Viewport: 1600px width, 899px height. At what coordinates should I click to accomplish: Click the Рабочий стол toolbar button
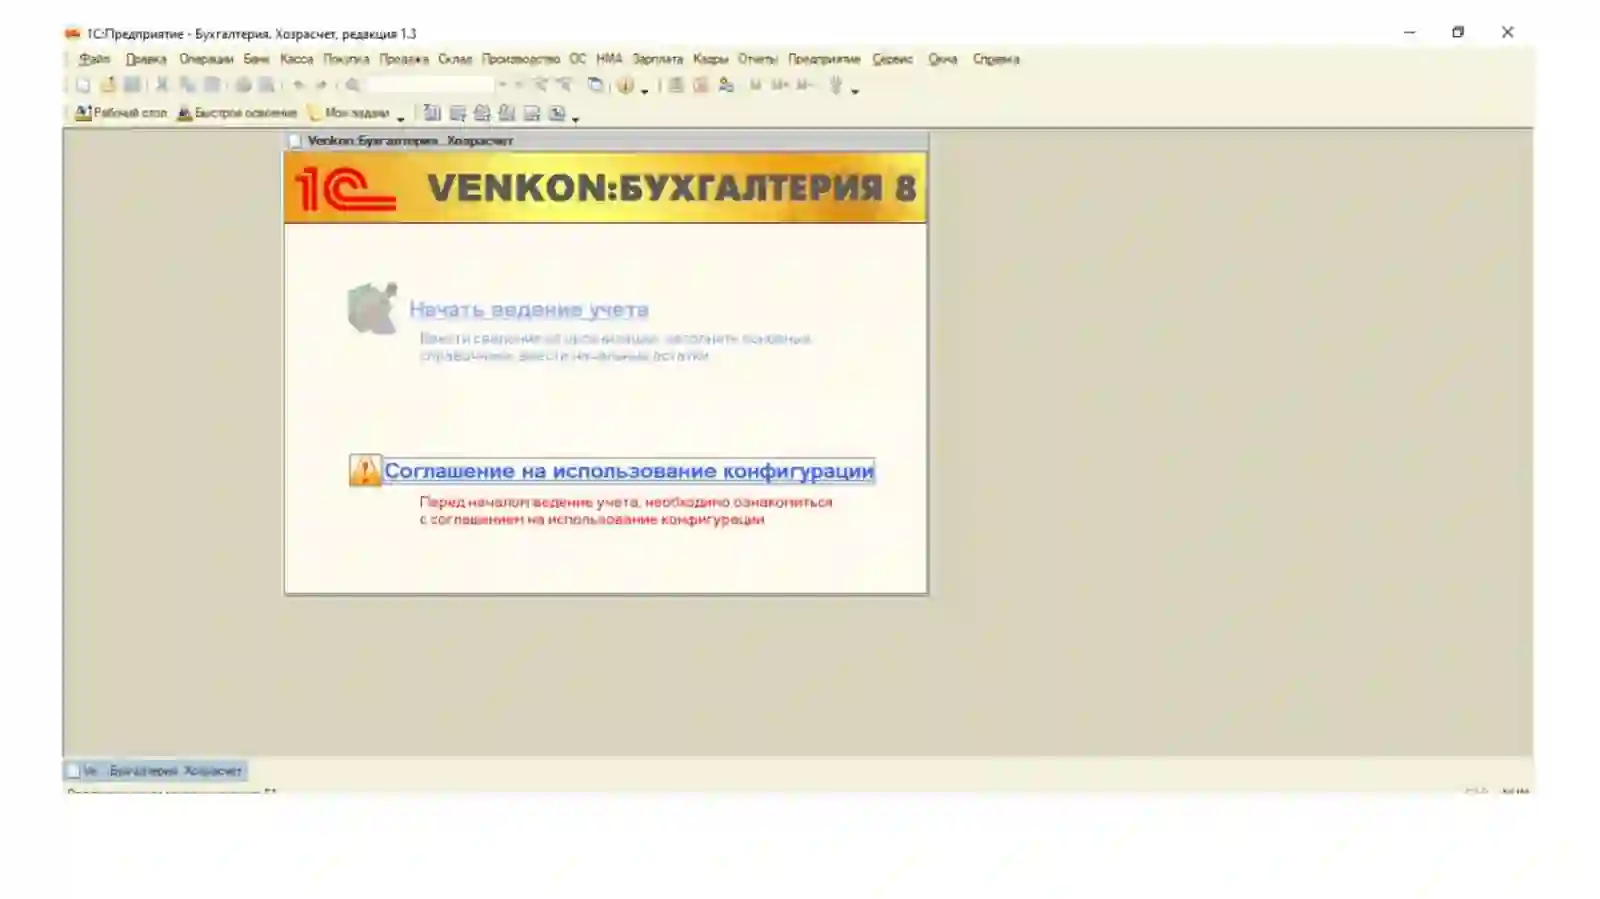[x=121, y=113]
